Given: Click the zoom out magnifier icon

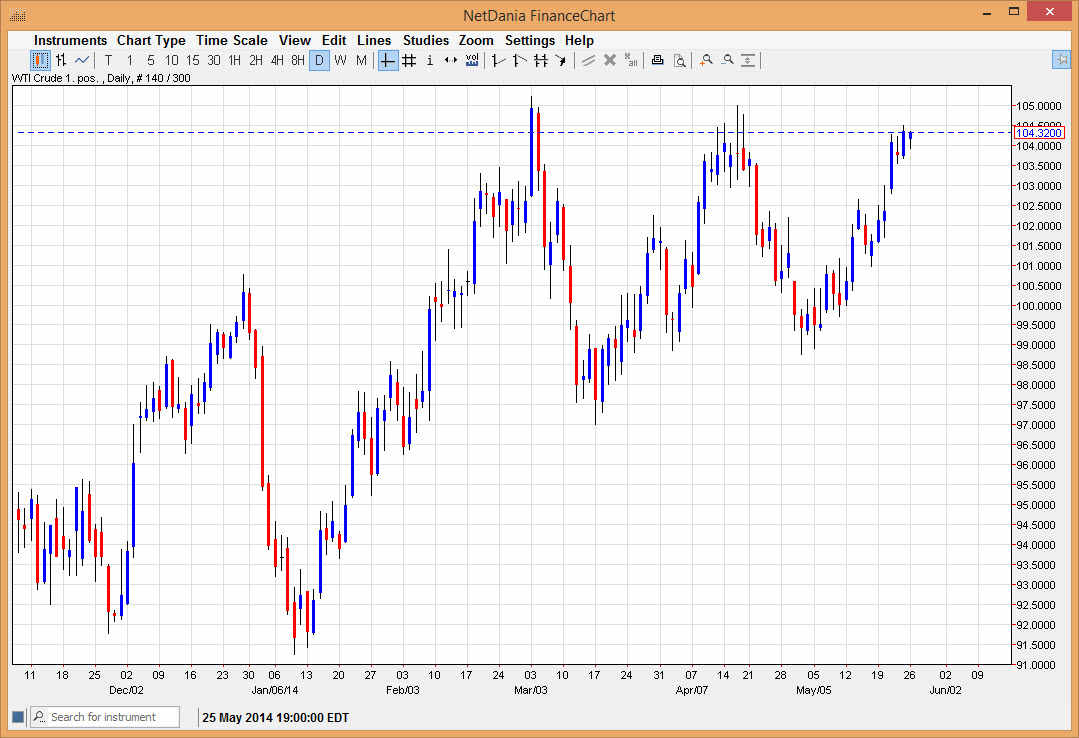Looking at the screenshot, I should point(727,60).
